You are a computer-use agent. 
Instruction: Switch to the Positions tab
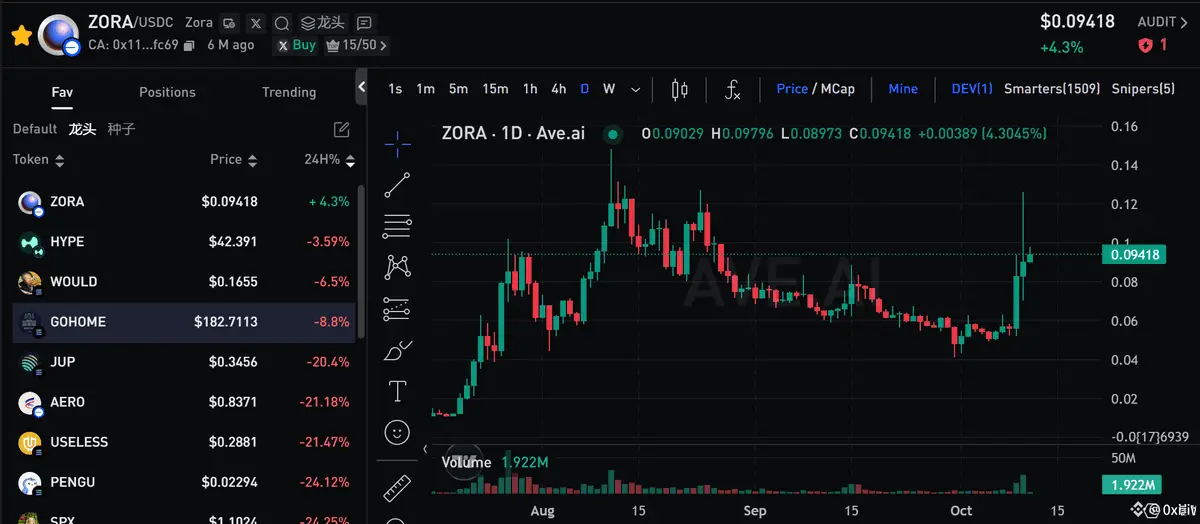(x=167, y=92)
